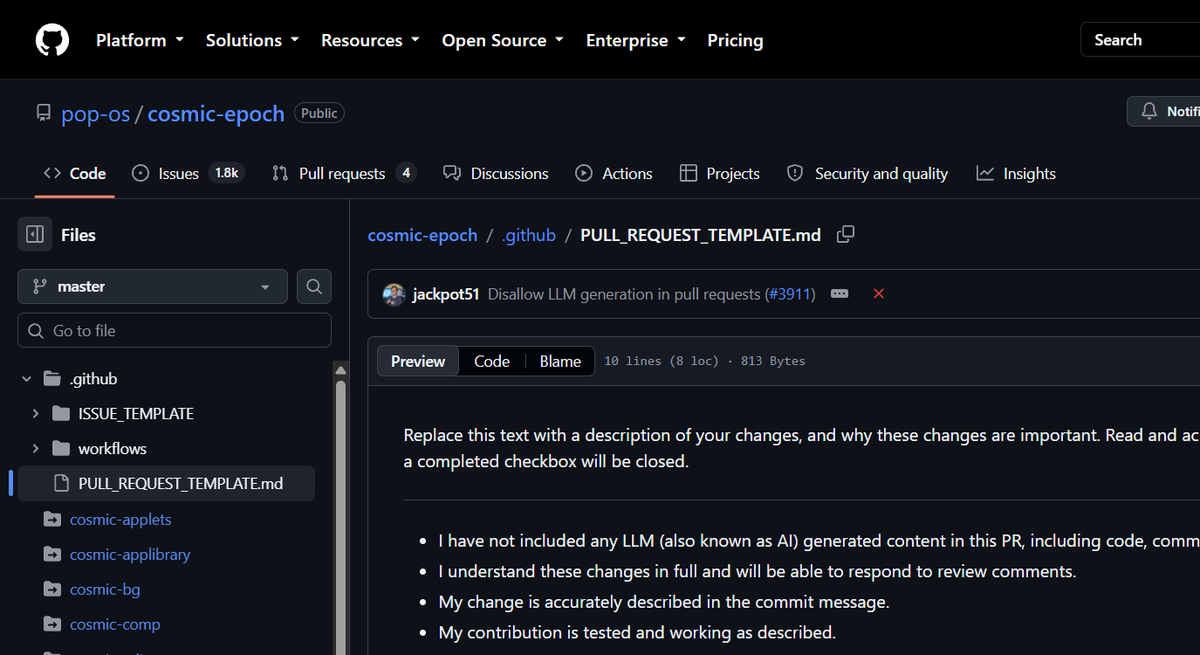Open the Open Source menu
Viewport: 1200px width, 655px height.
click(503, 40)
